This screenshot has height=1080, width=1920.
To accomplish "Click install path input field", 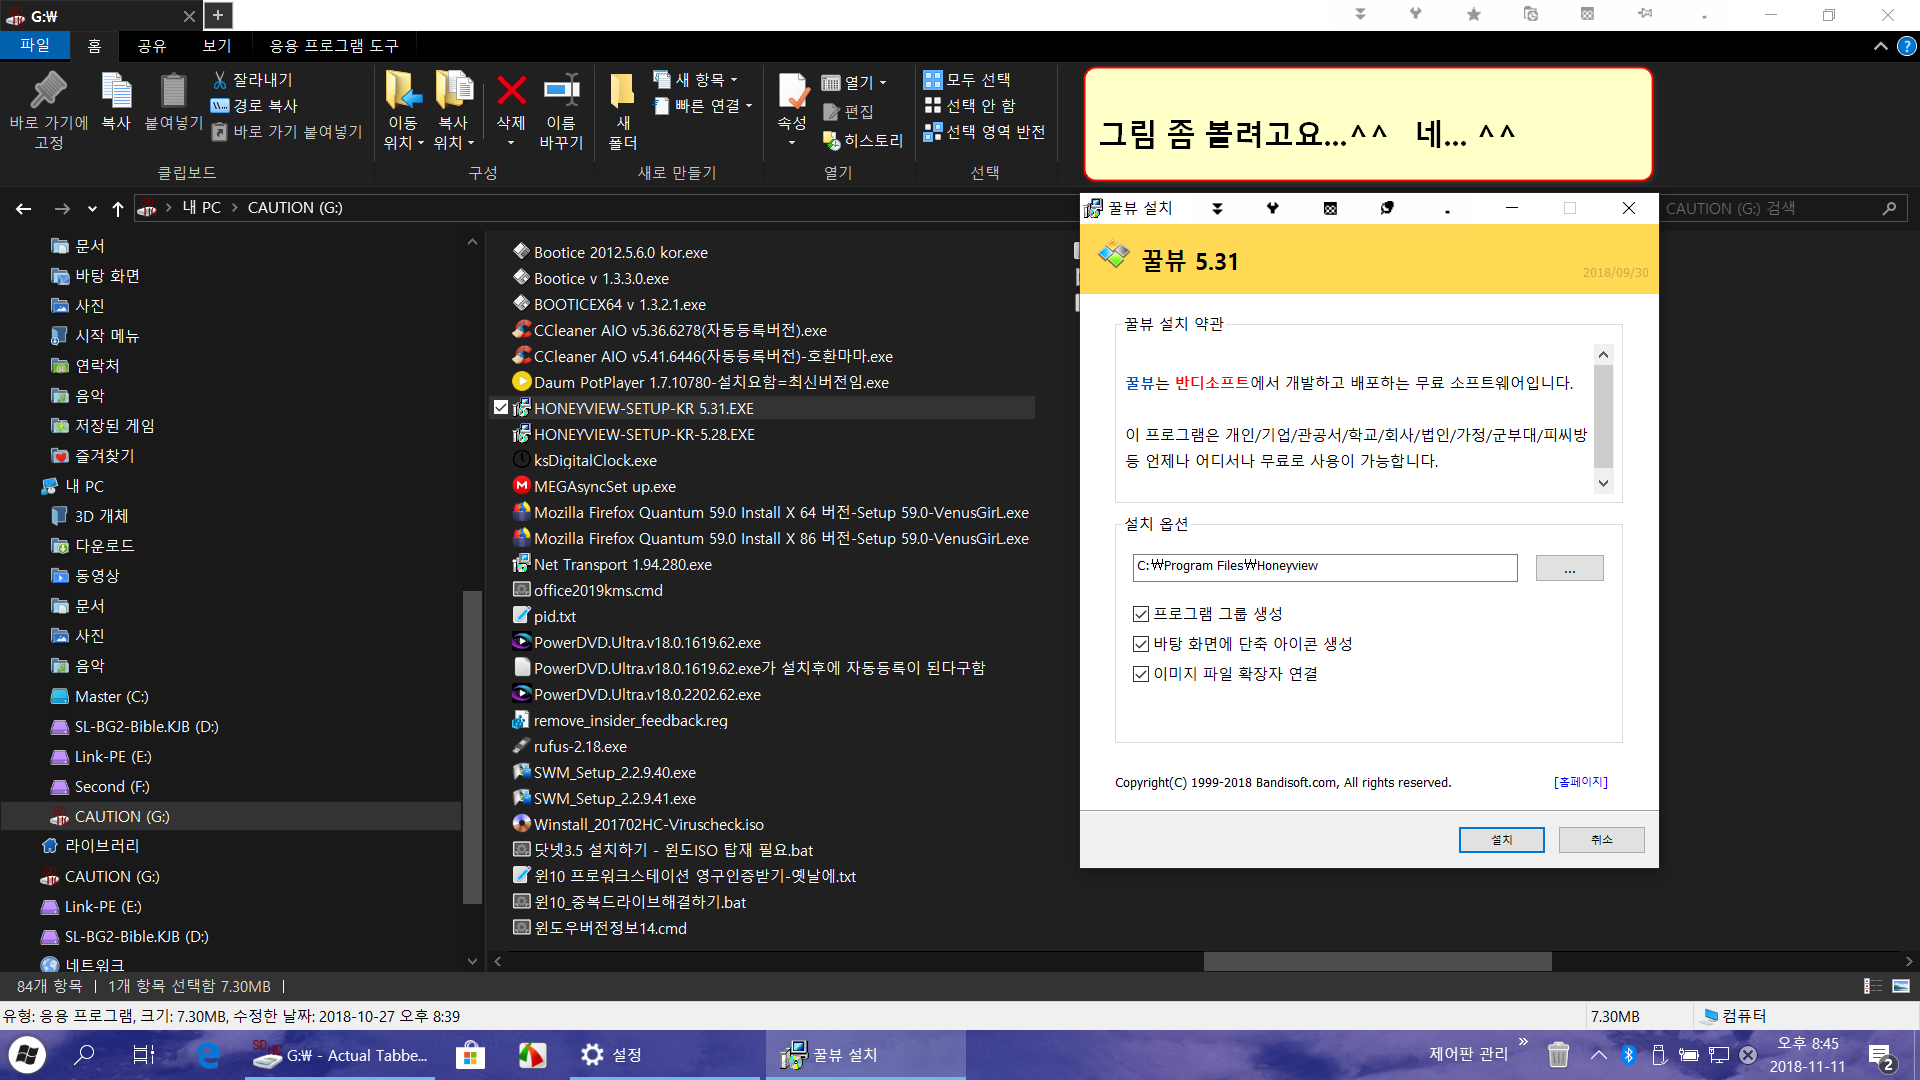I will tap(1324, 567).
